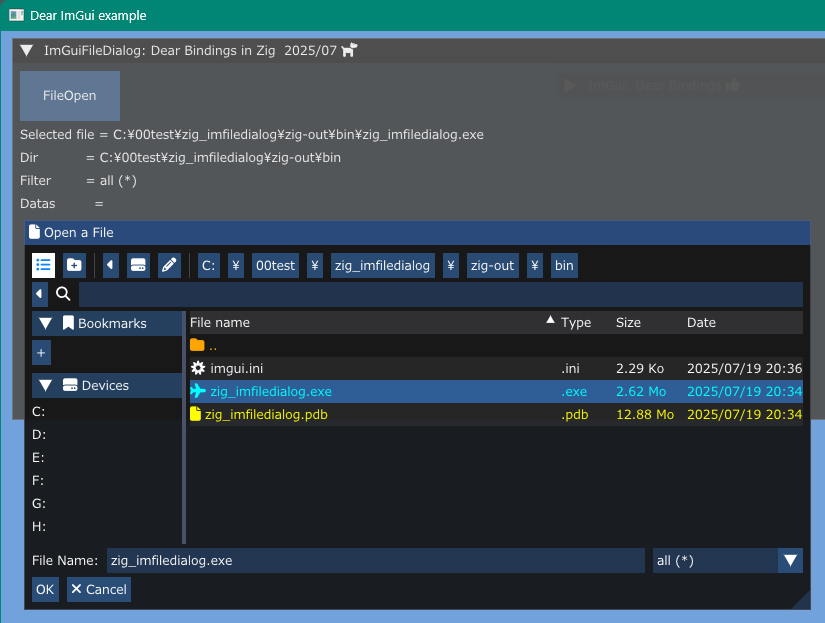Click the FileOpen button

coord(70,96)
